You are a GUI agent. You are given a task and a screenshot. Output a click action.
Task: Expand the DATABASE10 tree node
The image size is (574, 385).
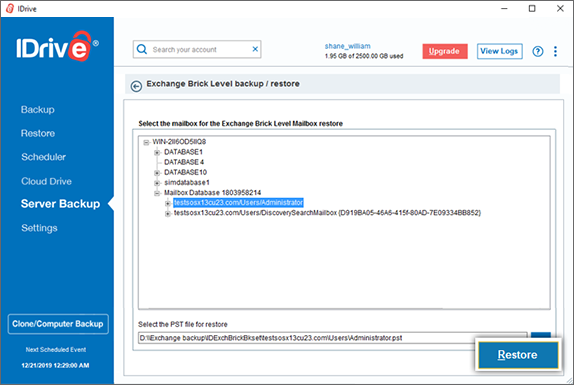tap(157, 173)
